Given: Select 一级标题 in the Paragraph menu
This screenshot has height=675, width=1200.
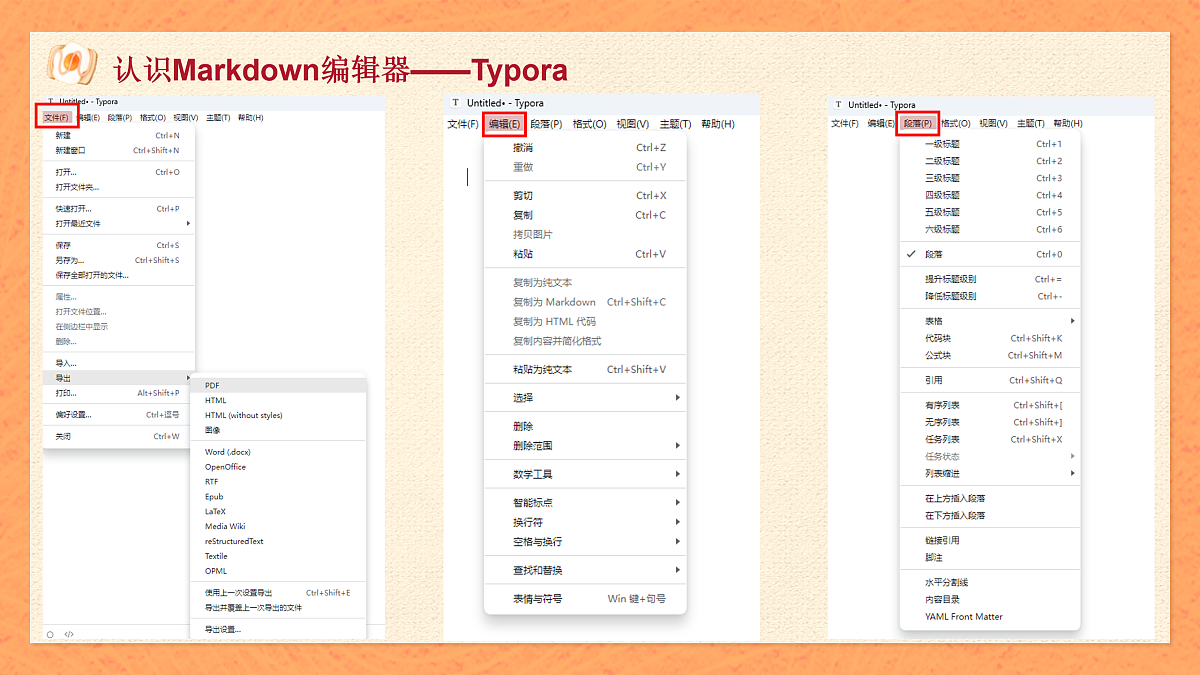Looking at the screenshot, I should tap(992, 144).
